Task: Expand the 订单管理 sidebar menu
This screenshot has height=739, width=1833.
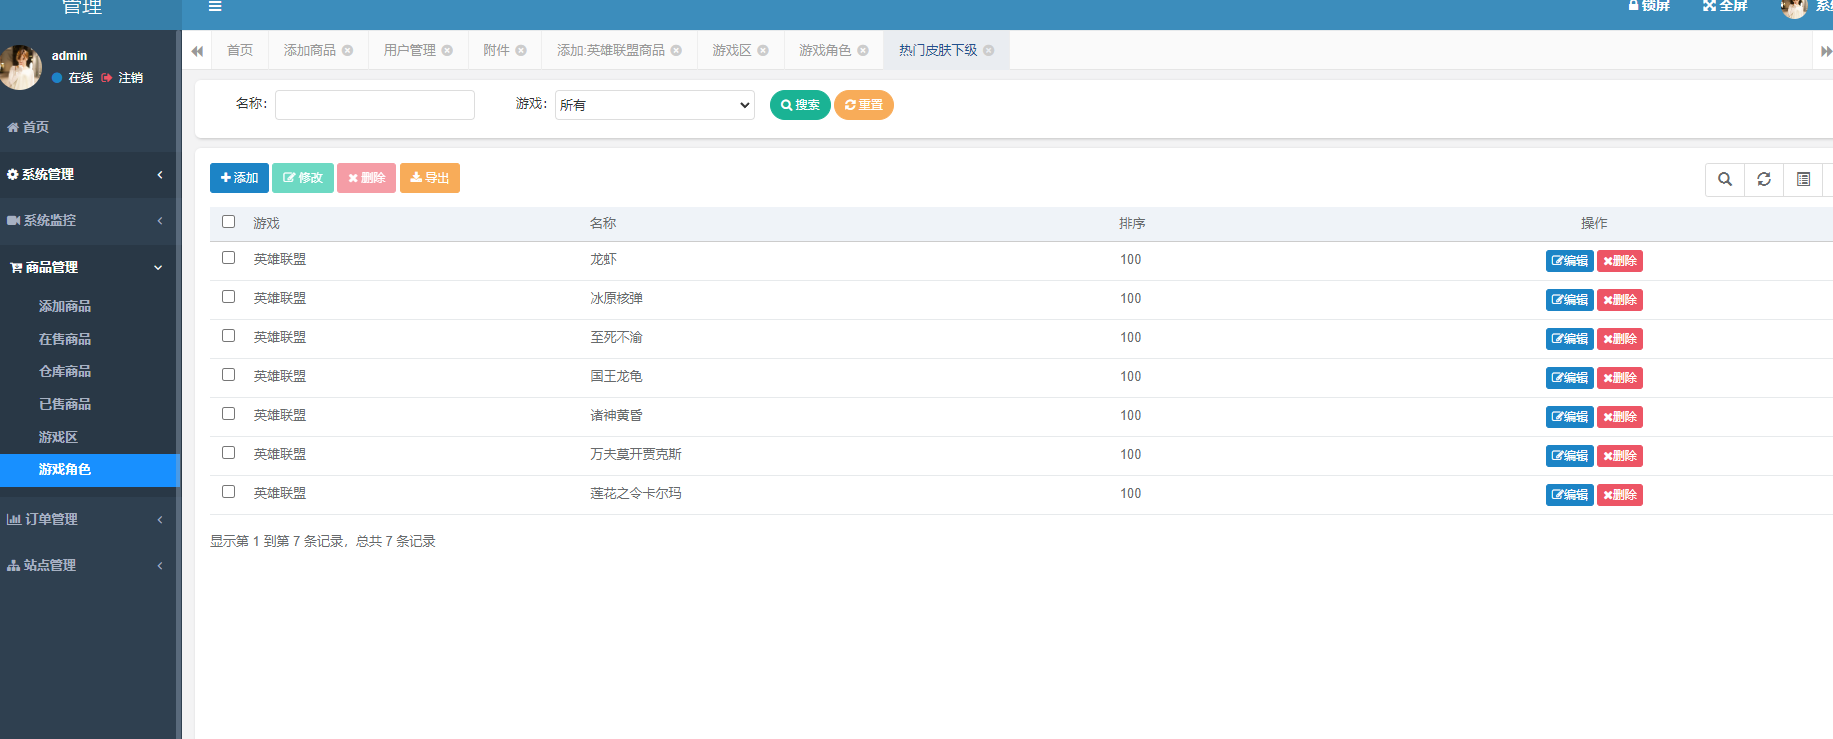Action: pyautogui.click(x=88, y=520)
